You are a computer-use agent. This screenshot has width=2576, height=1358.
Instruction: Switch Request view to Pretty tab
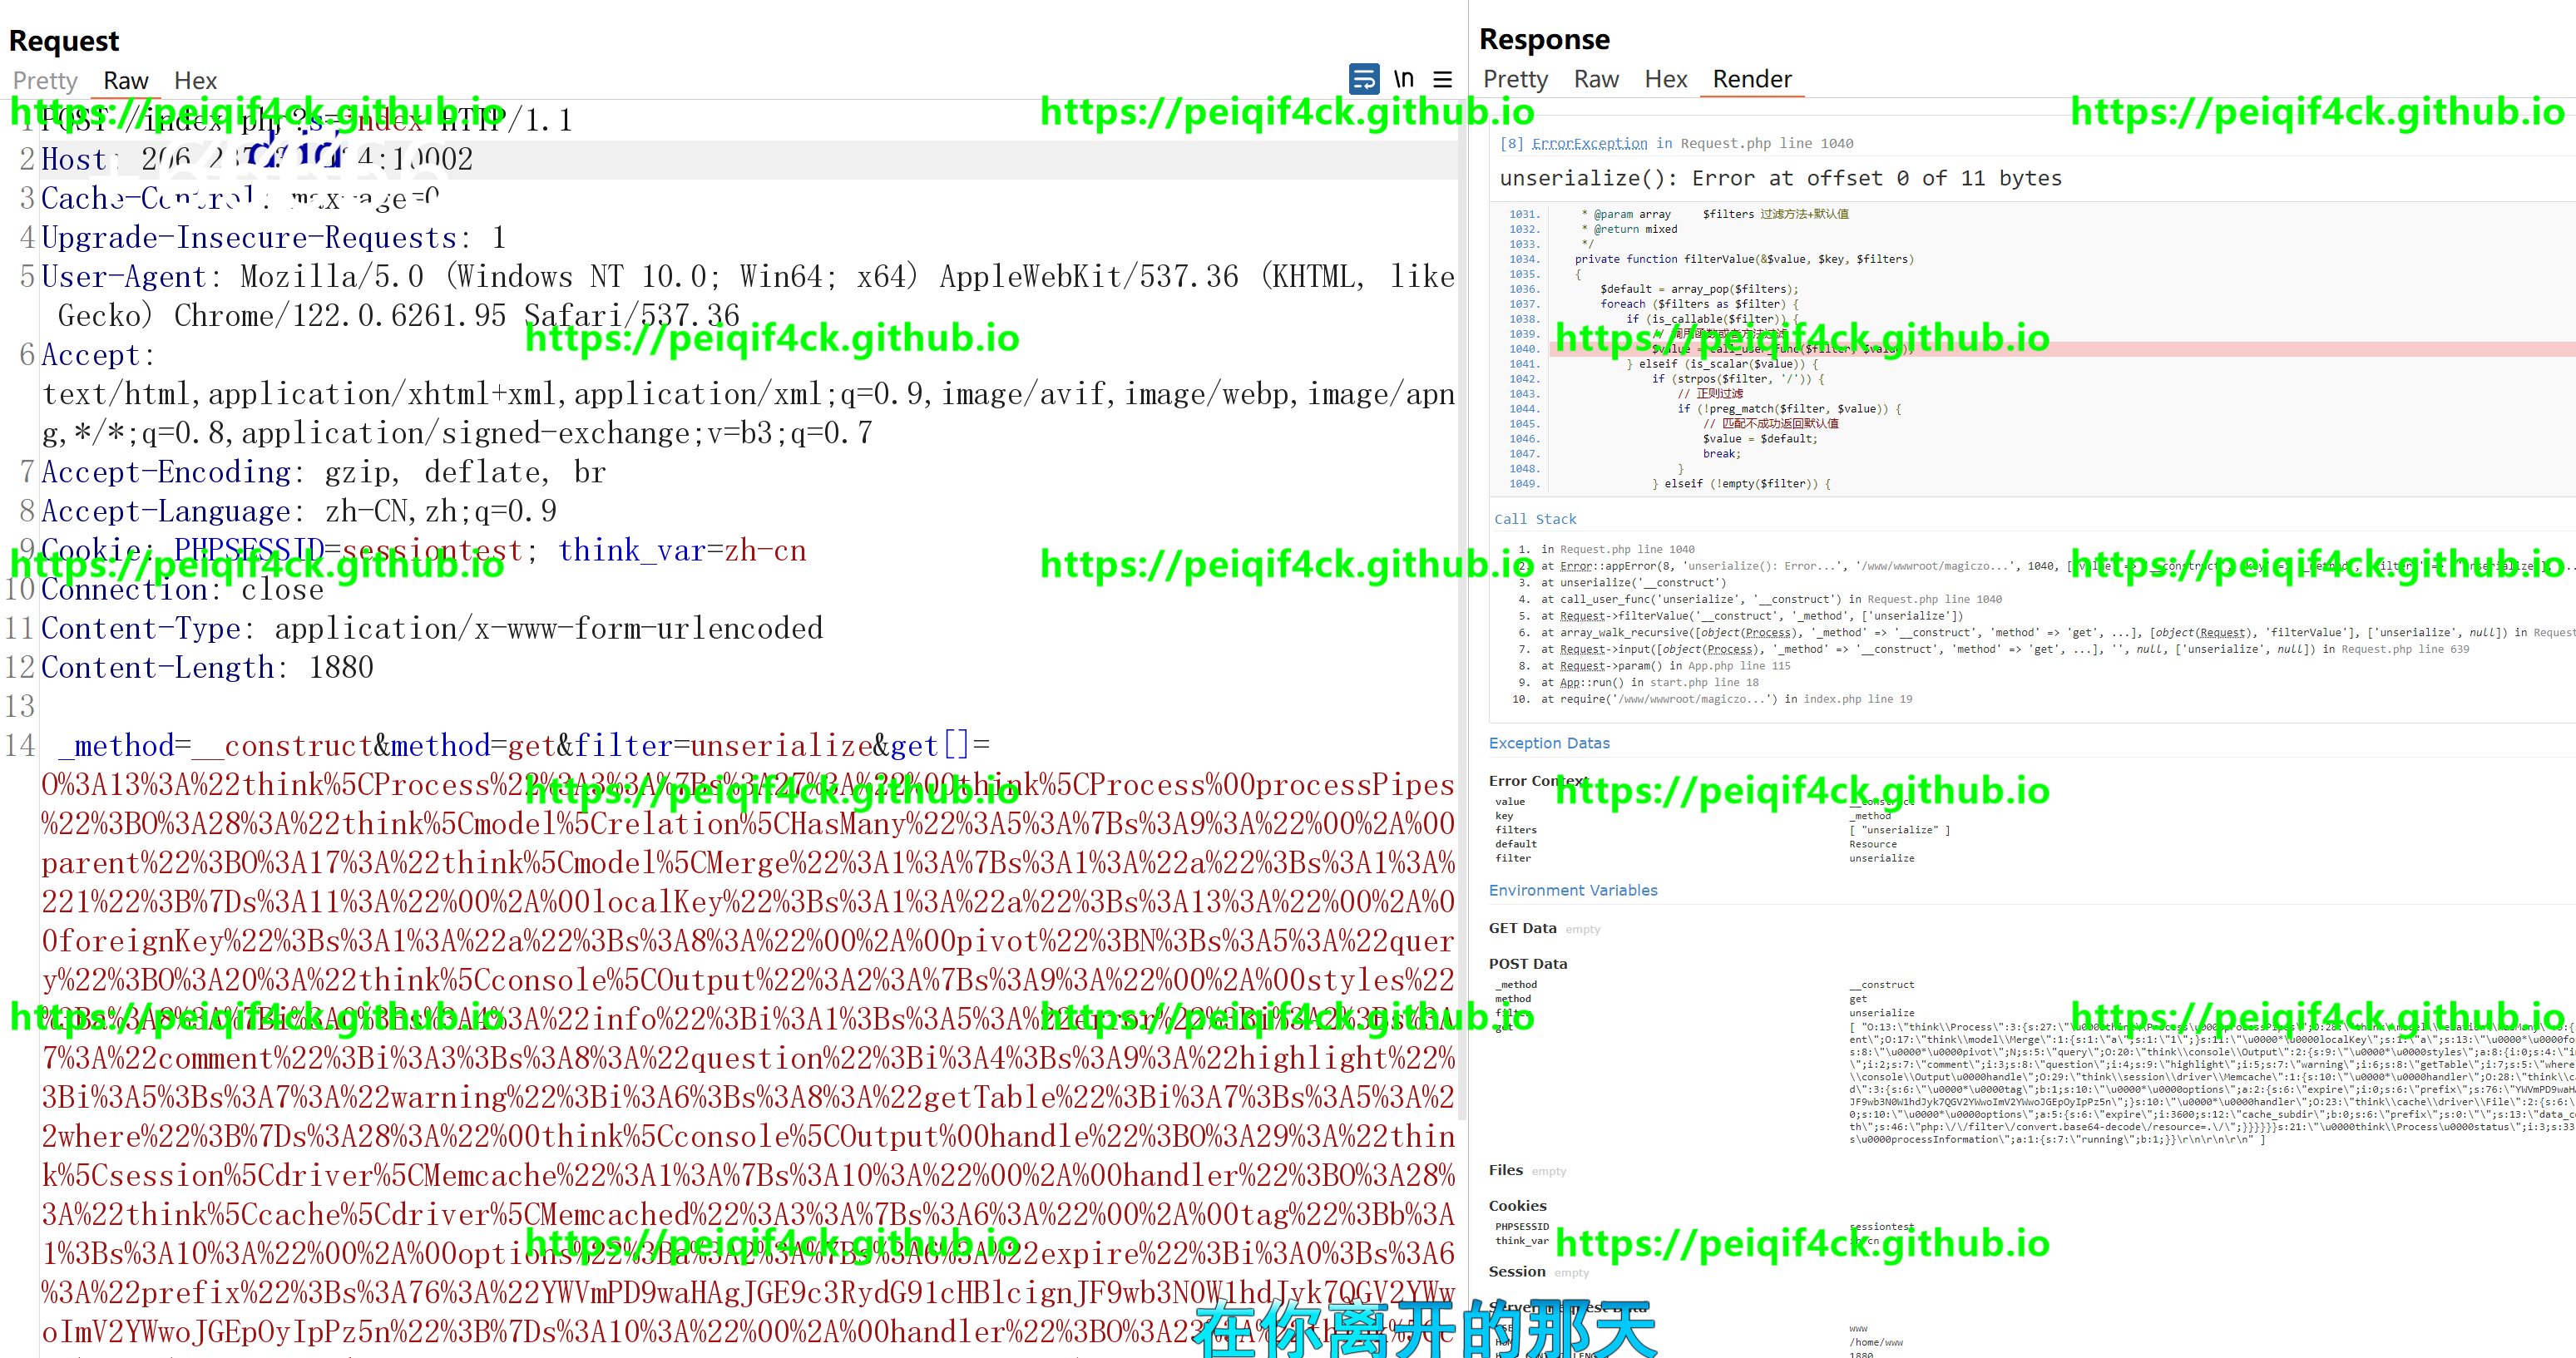[45, 80]
